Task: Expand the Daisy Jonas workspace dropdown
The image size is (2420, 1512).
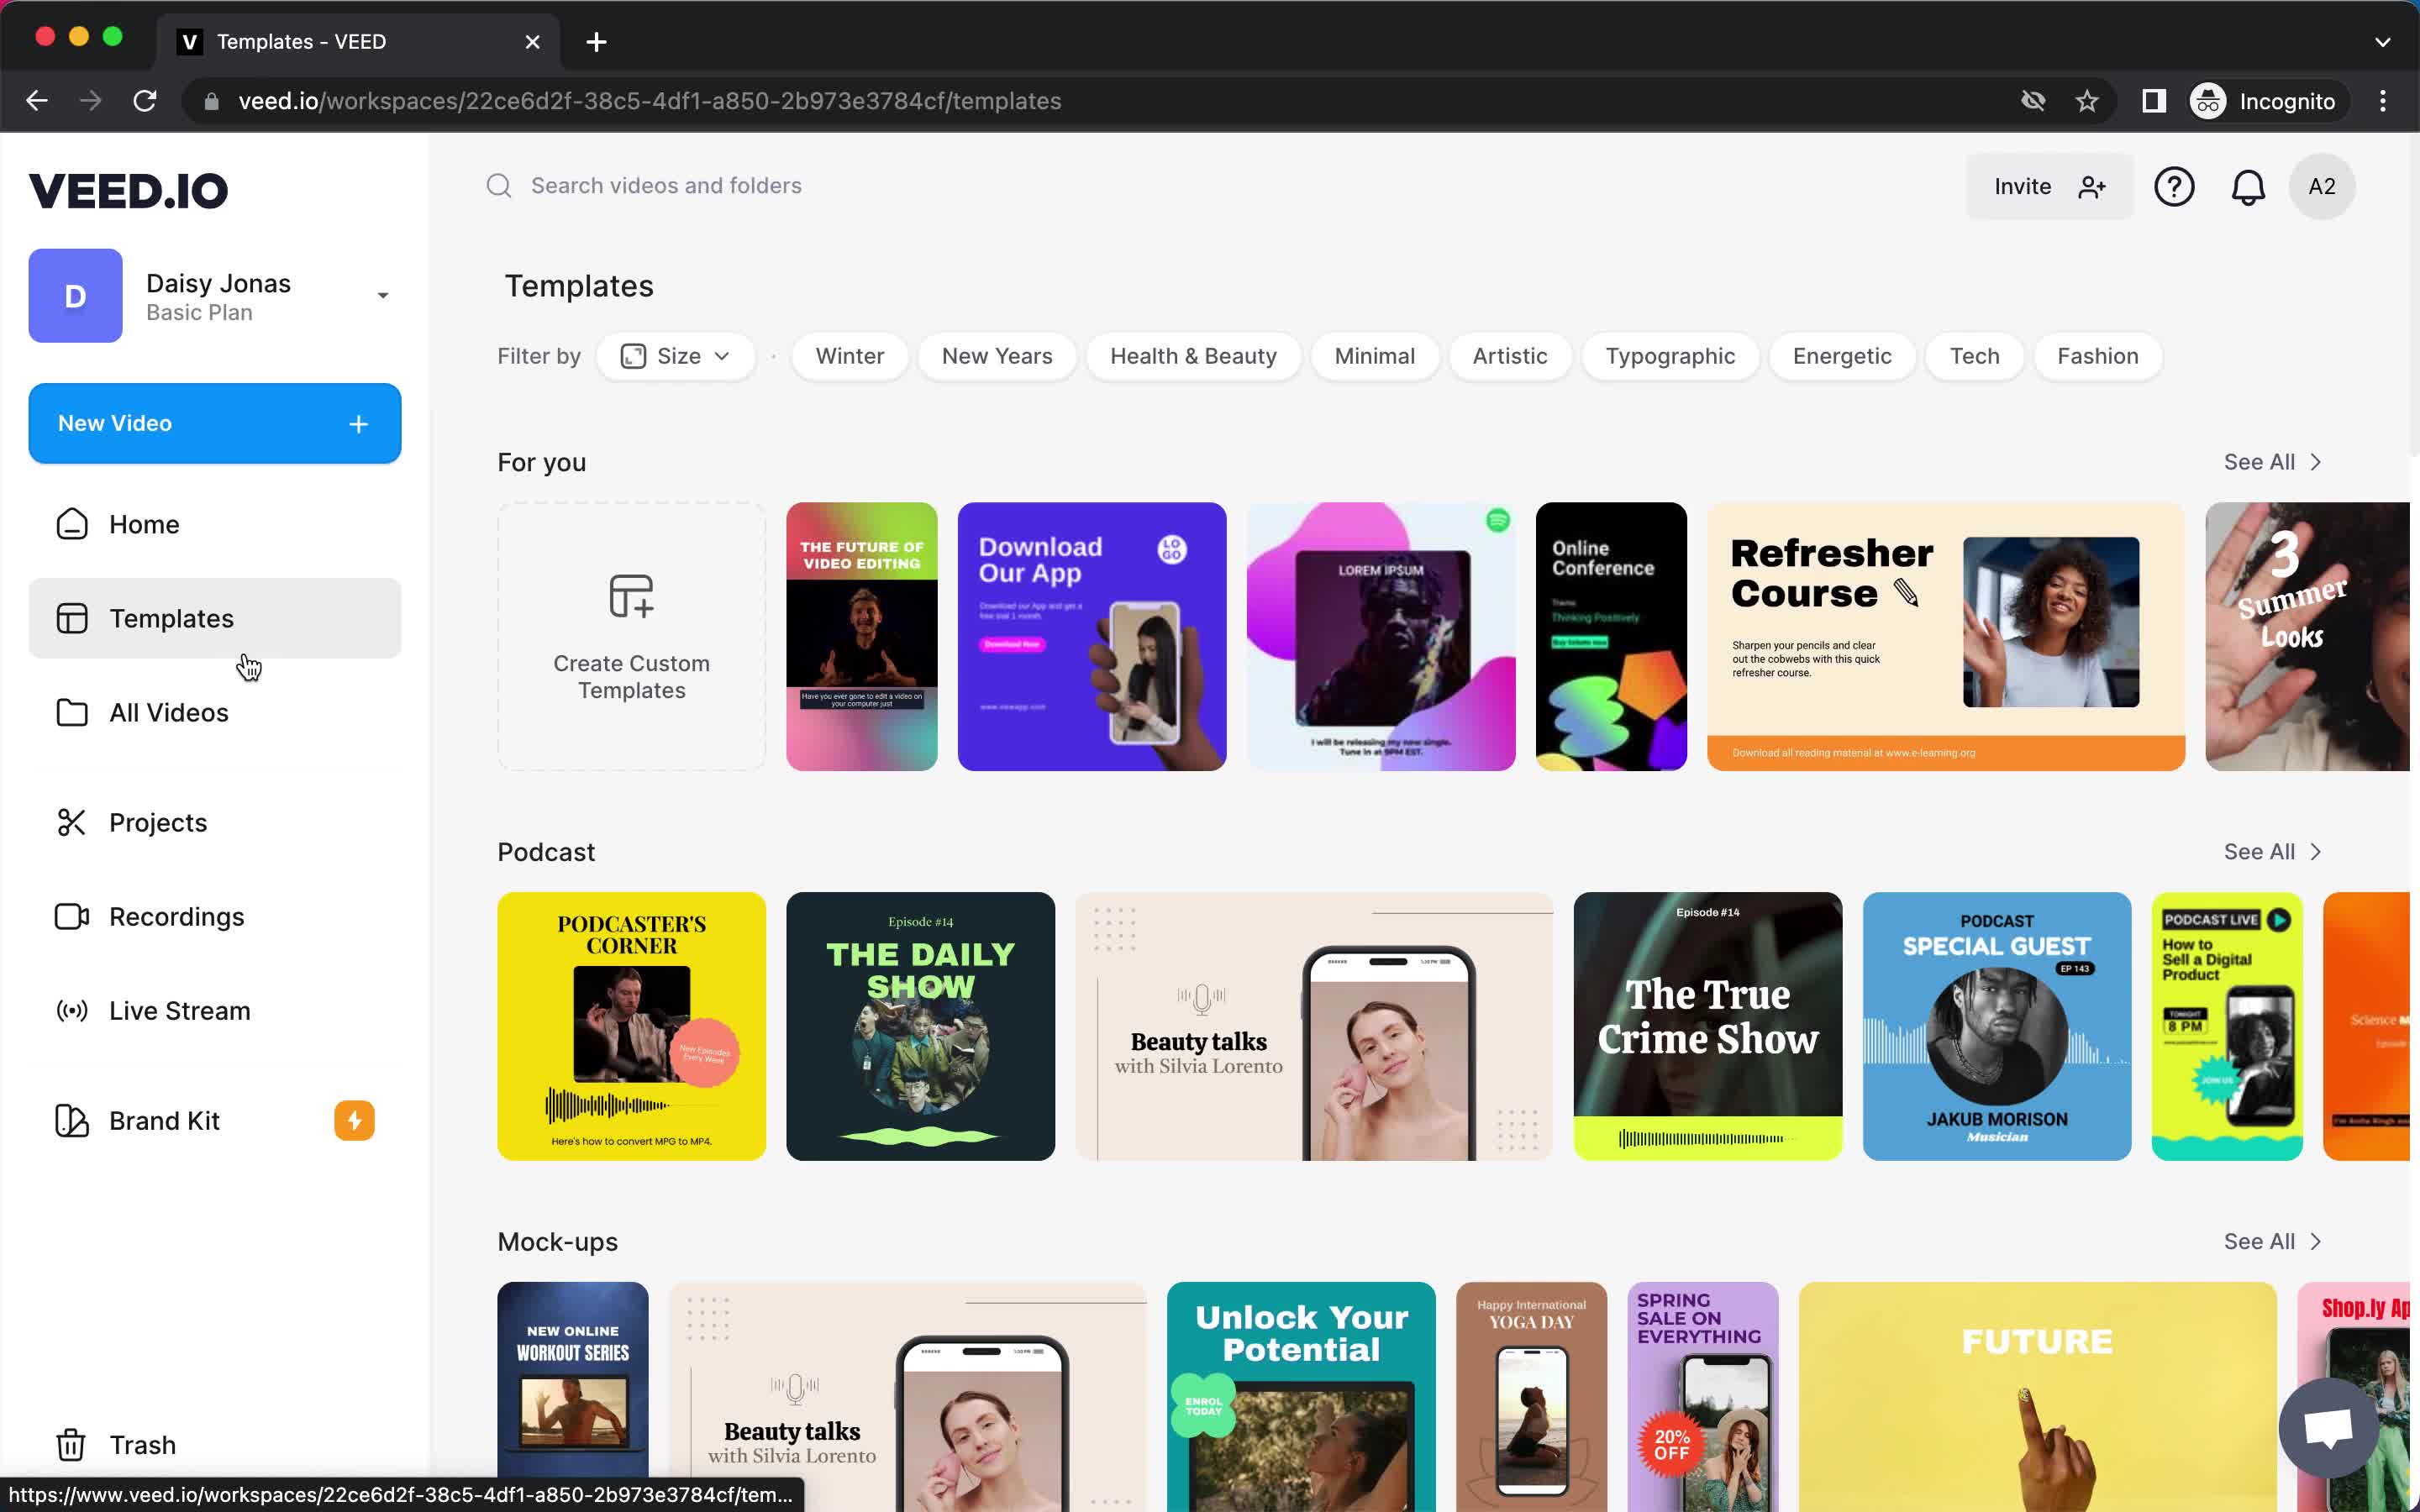Action: point(383,296)
